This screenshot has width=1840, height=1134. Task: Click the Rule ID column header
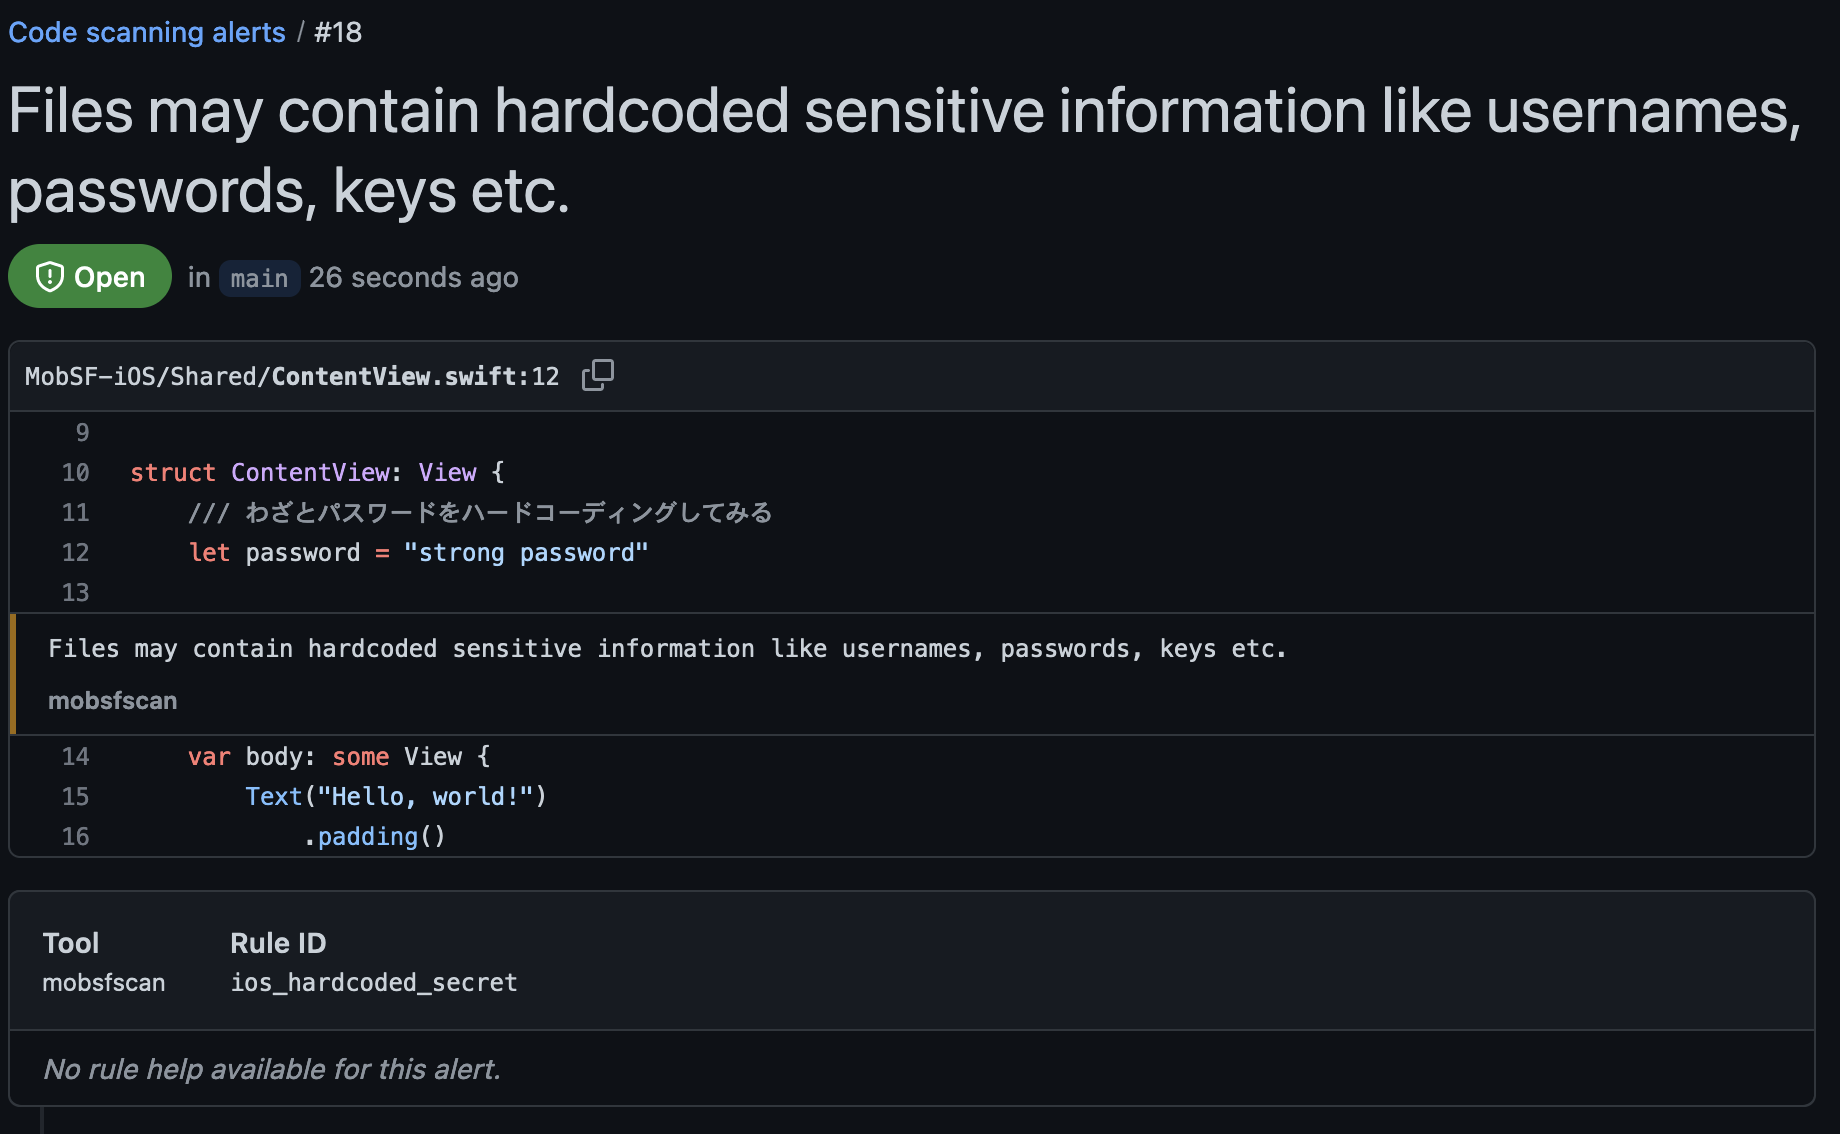click(x=277, y=942)
